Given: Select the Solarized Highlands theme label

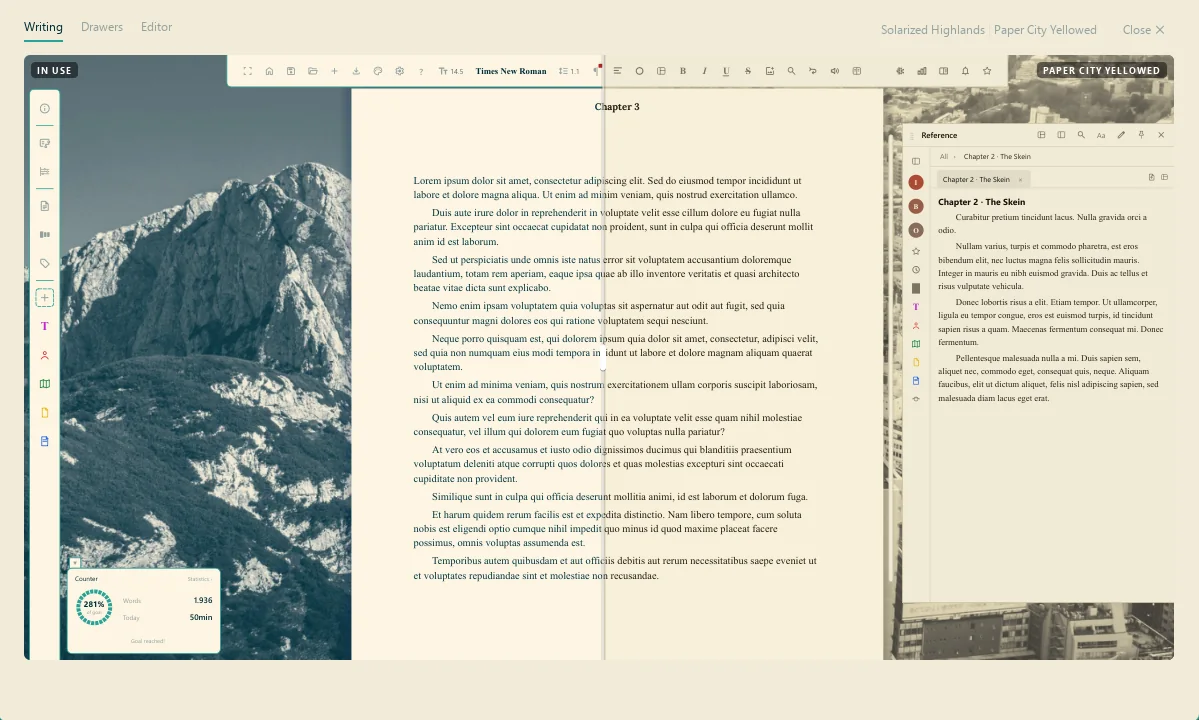Looking at the screenshot, I should (x=932, y=30).
